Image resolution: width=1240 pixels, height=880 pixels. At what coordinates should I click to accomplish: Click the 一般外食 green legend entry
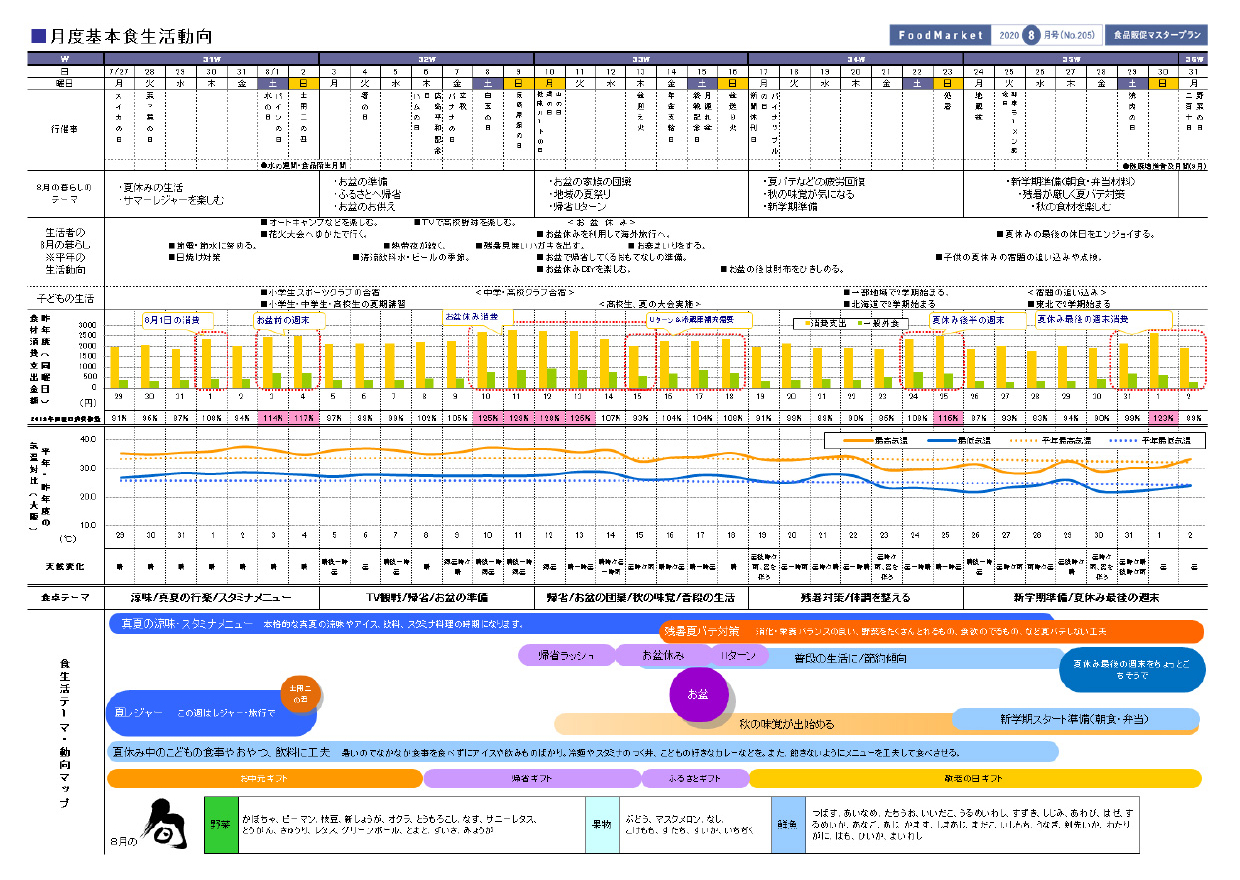pos(877,323)
